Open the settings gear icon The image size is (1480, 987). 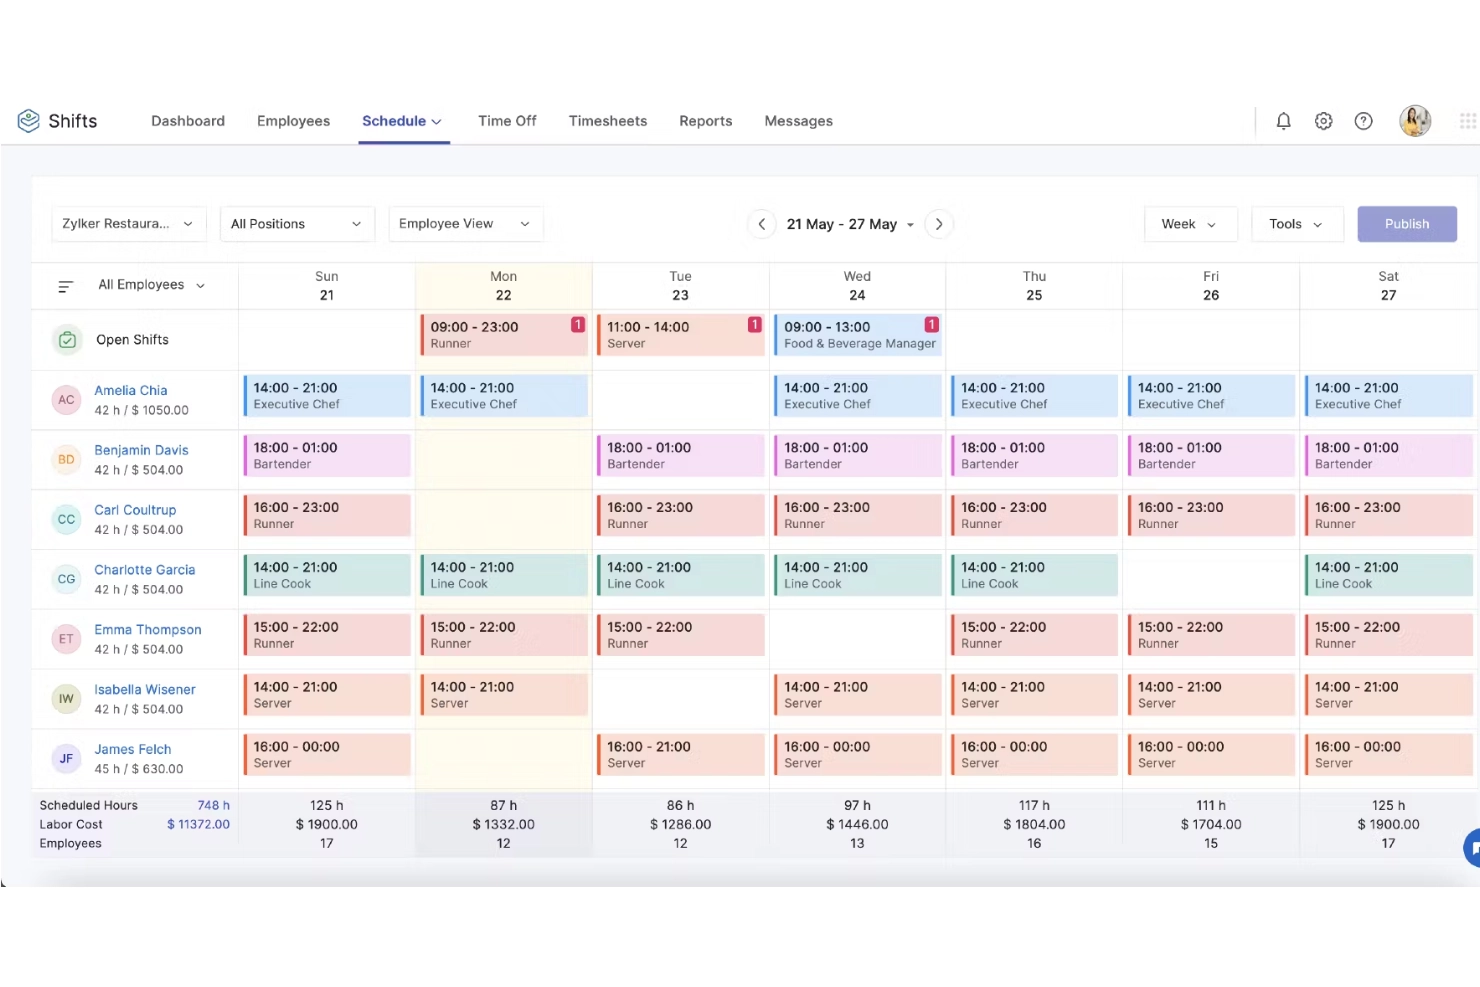pos(1323,121)
